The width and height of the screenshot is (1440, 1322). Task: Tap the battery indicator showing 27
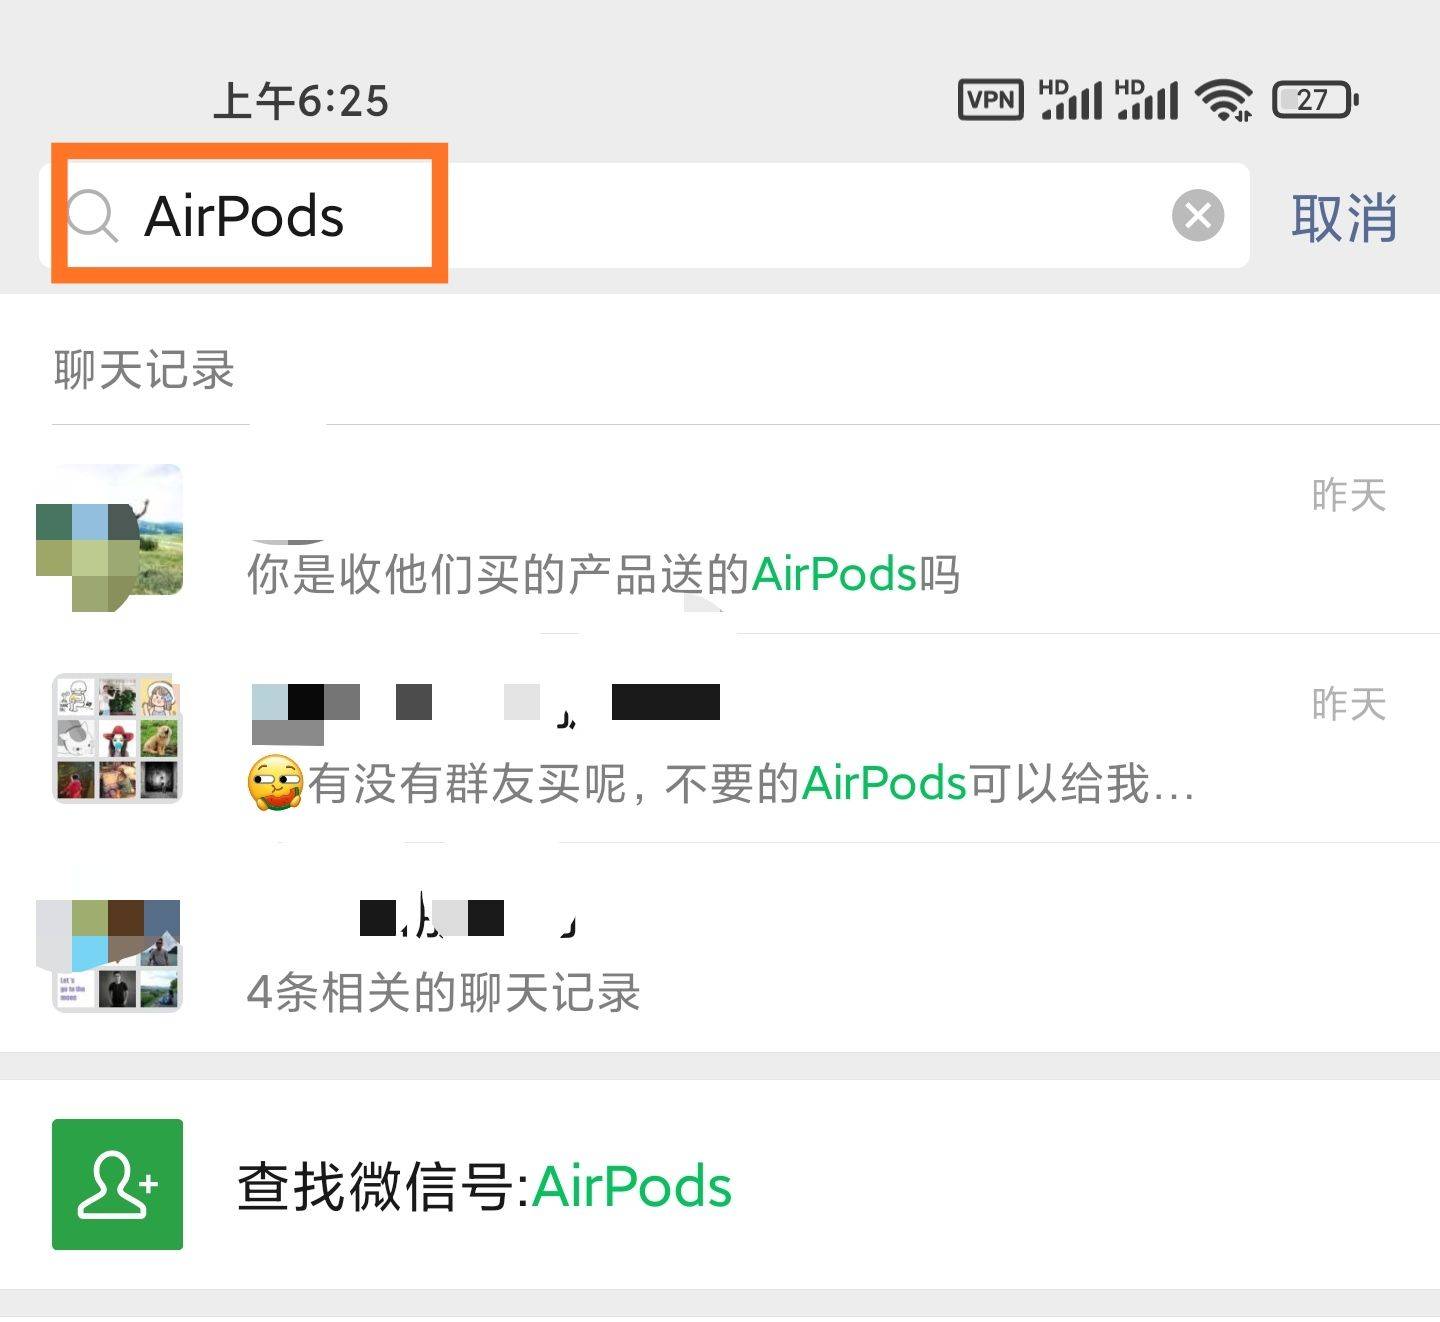click(x=1314, y=99)
